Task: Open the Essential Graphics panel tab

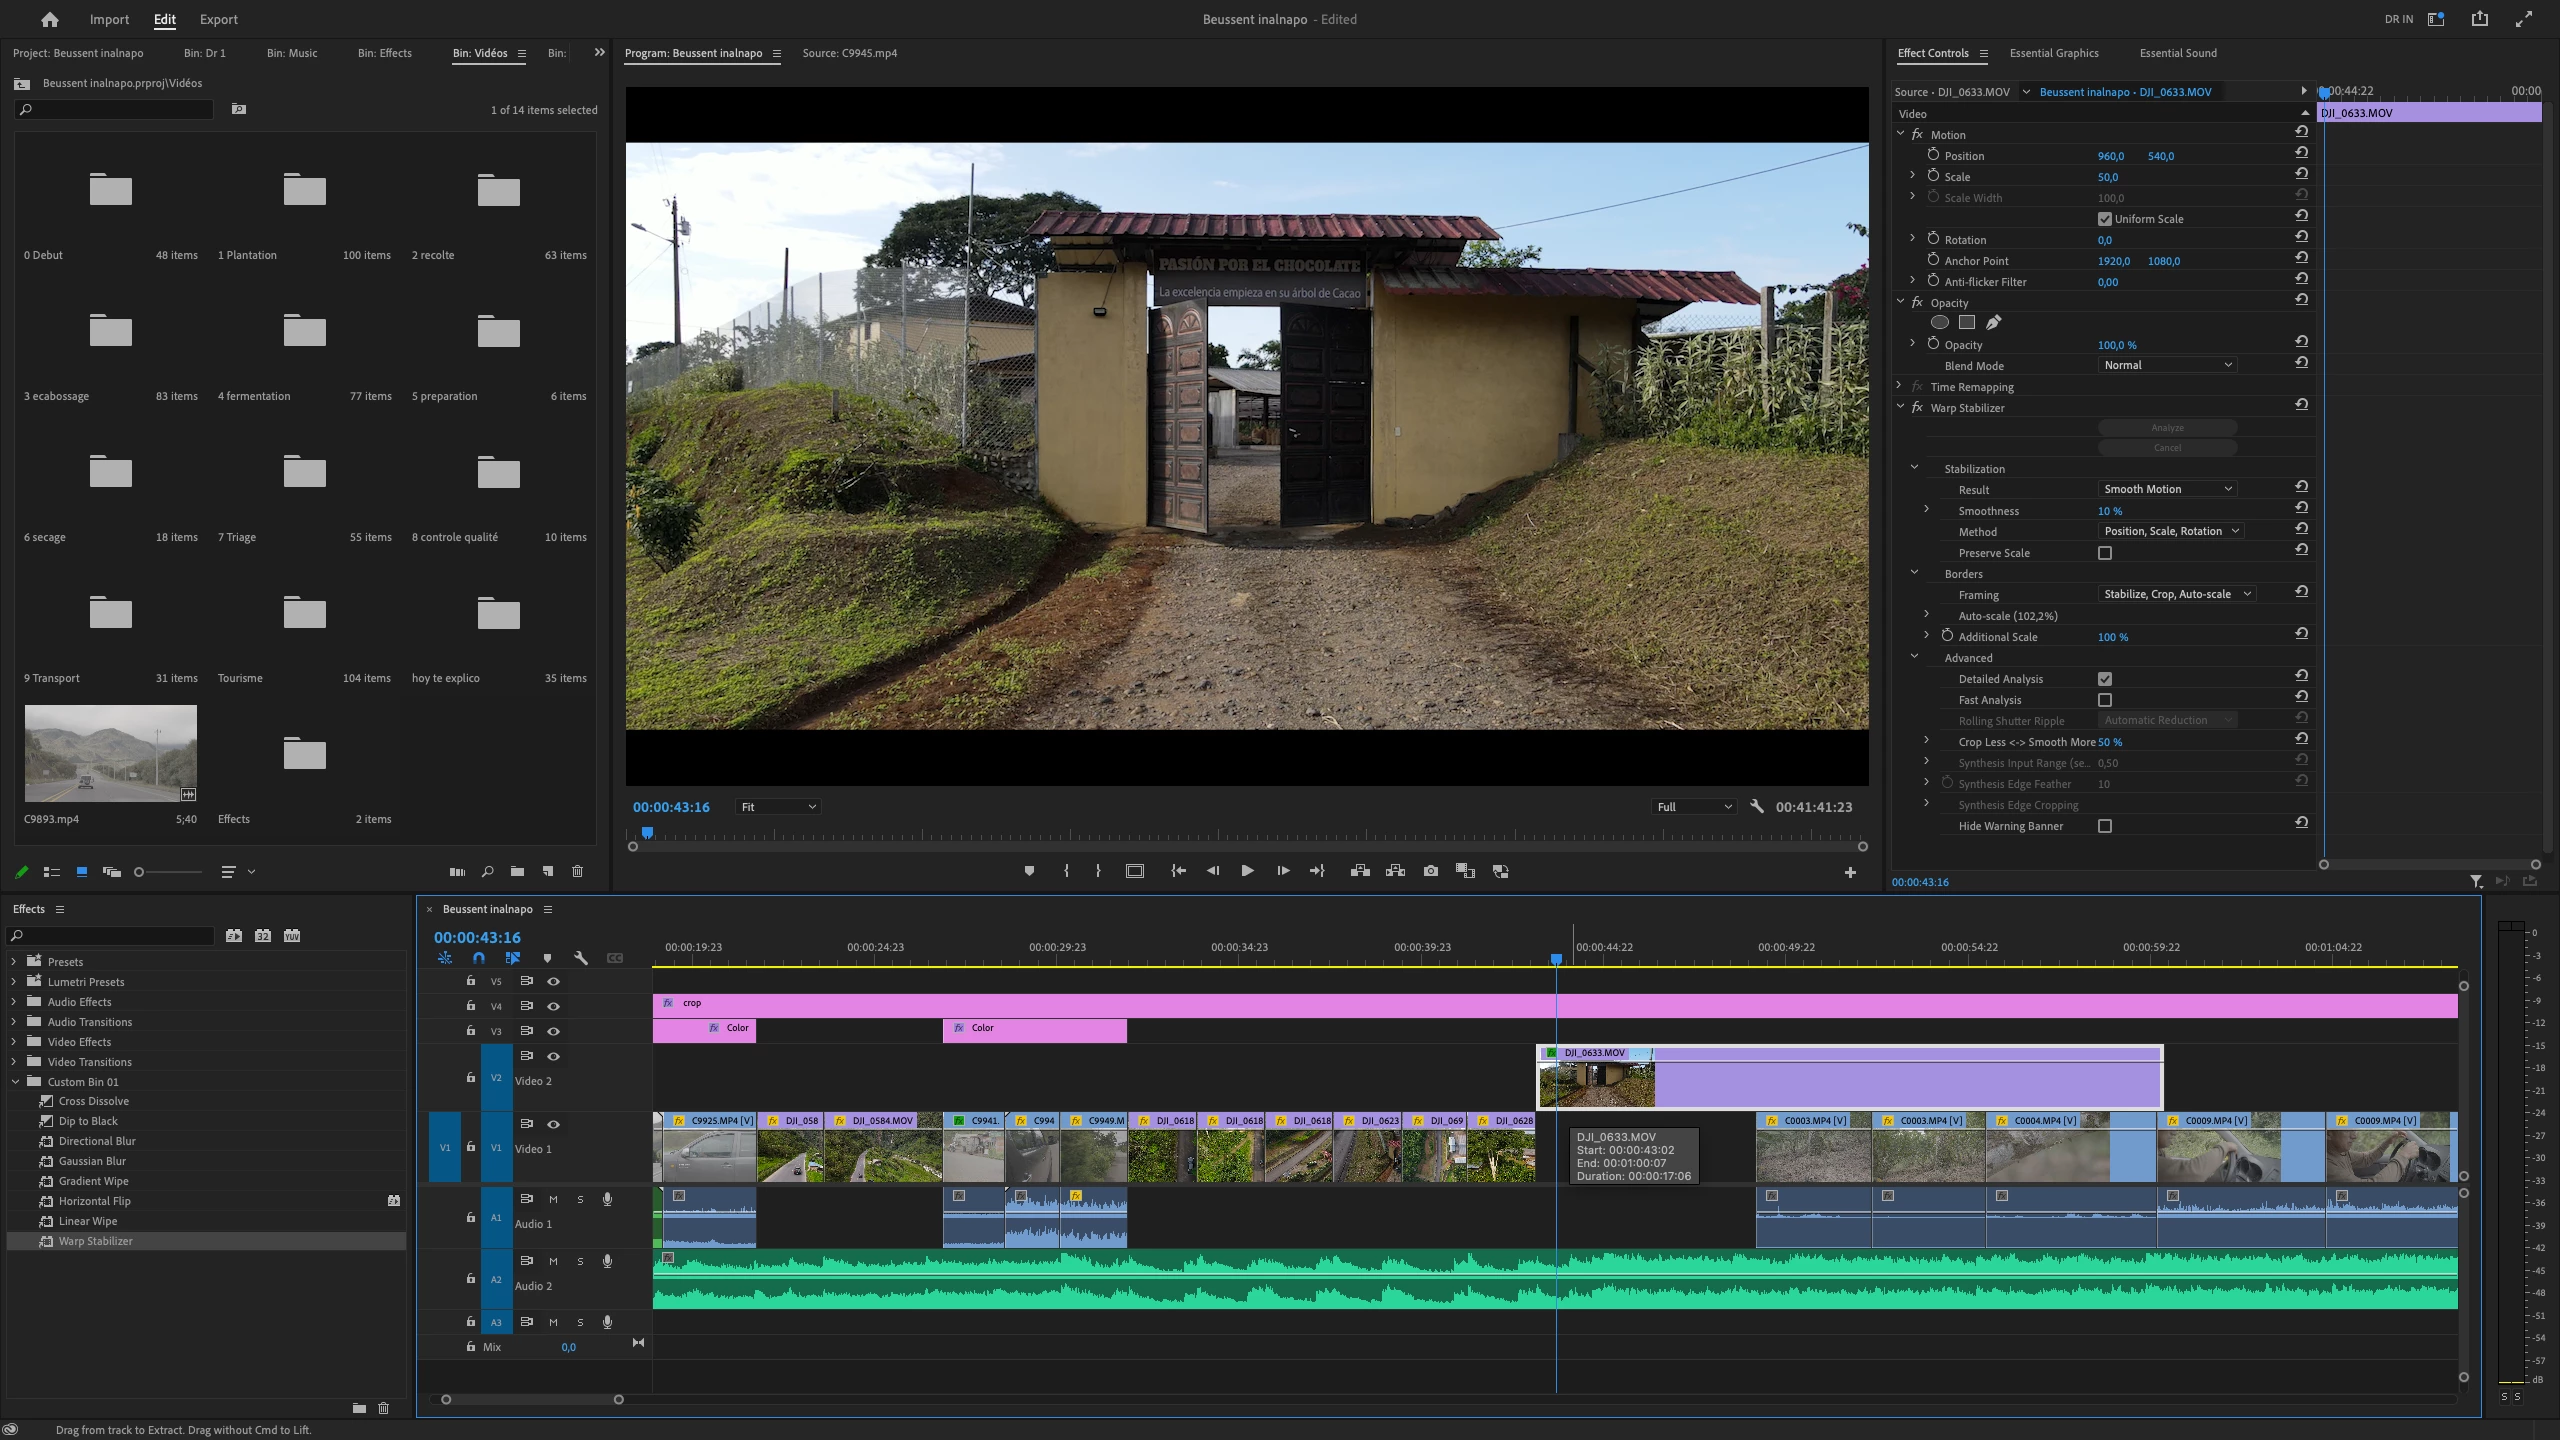Action: coord(2053,53)
